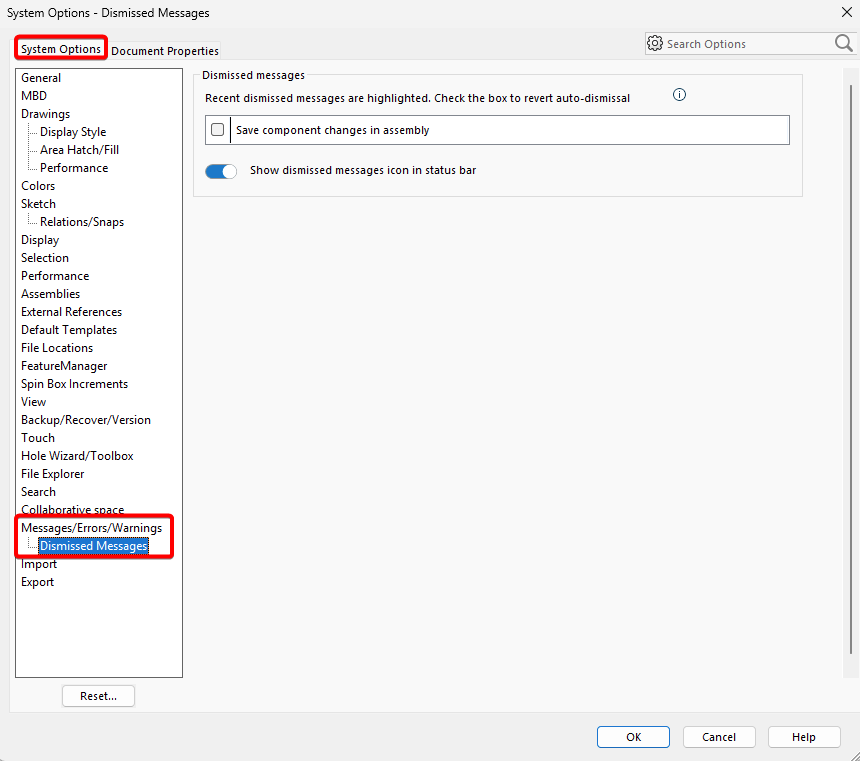Open Area Hatch/Fill settings
860x761 pixels.
pos(80,150)
